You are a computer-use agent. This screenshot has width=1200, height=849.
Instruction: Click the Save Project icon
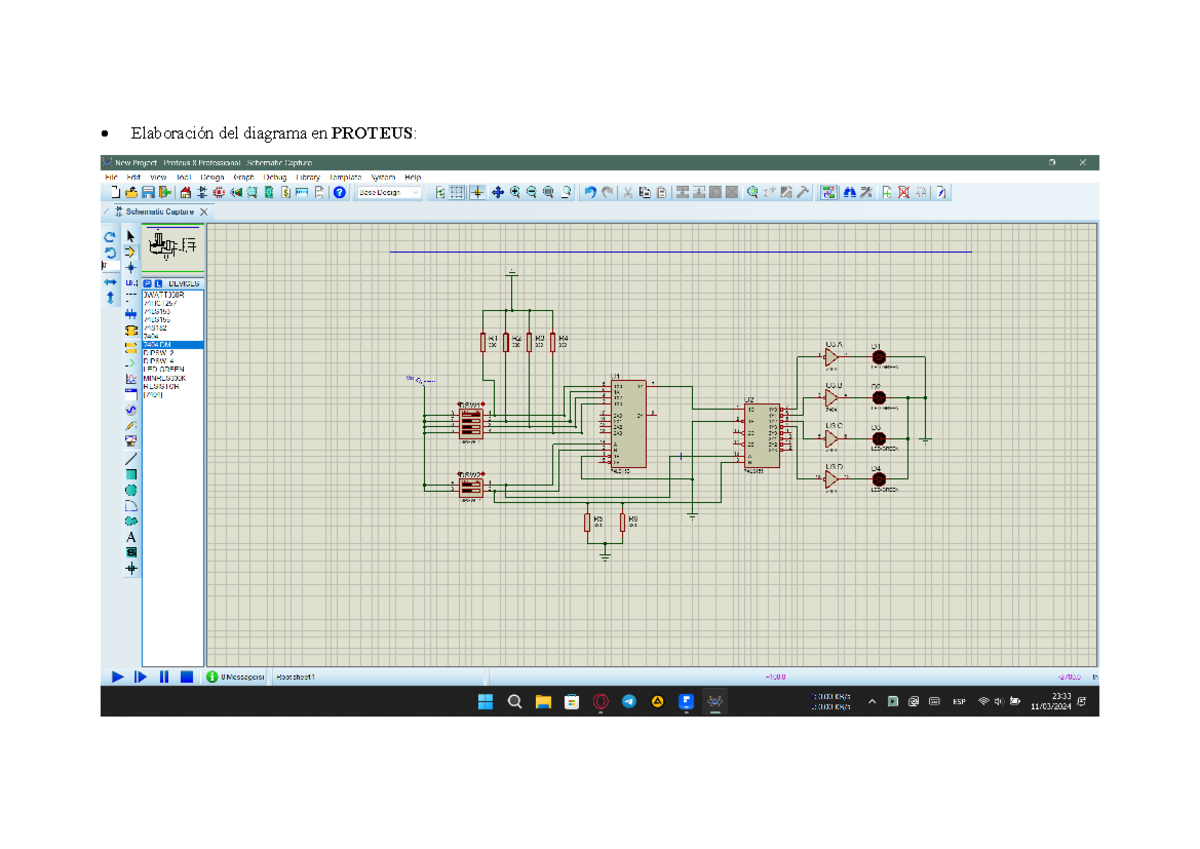[148, 193]
